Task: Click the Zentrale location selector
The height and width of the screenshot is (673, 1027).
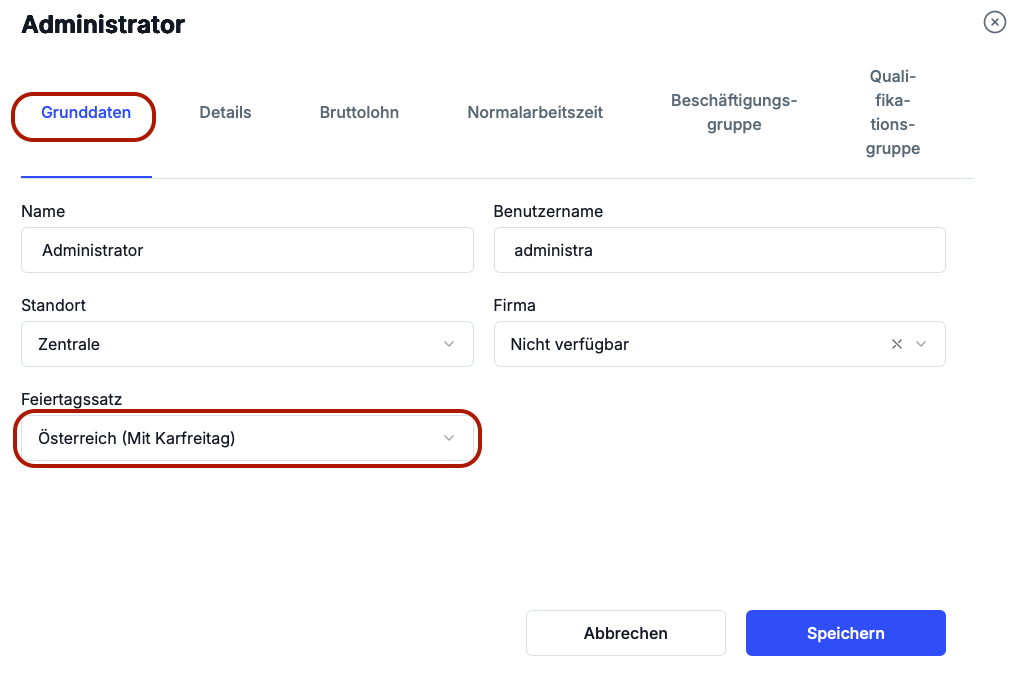Action: 230,344
